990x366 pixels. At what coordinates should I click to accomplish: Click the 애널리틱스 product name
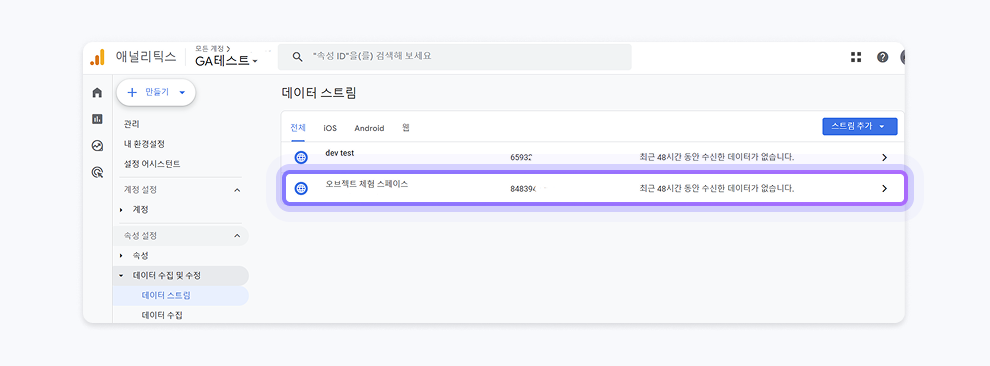pos(146,57)
